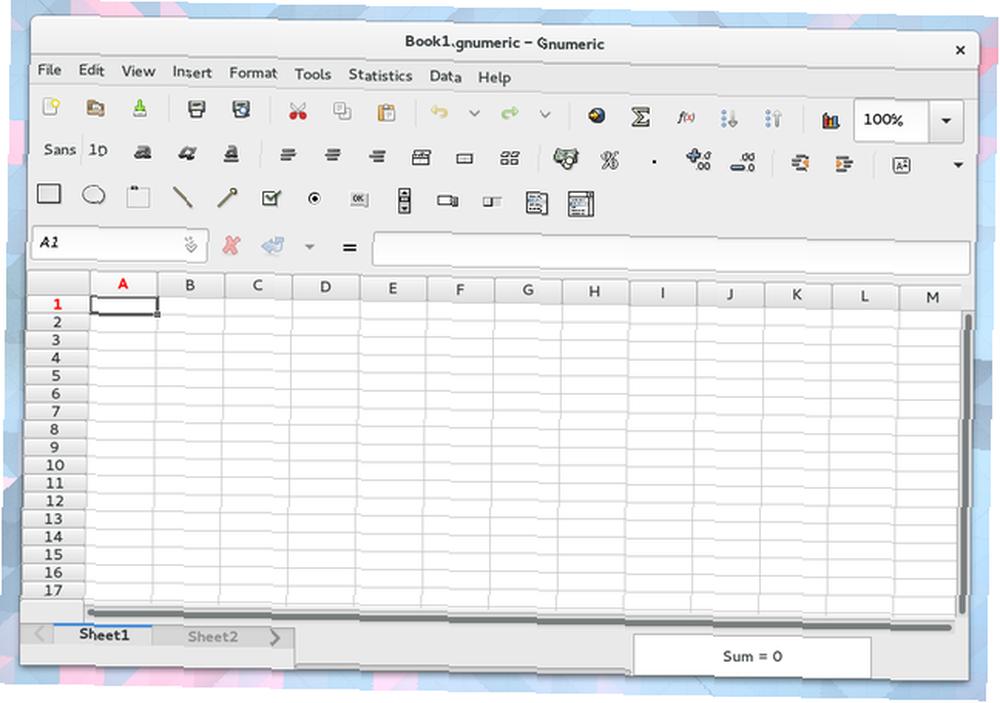1000x703 pixels.
Task: Open the Sans font name selector
Action: [x=60, y=149]
